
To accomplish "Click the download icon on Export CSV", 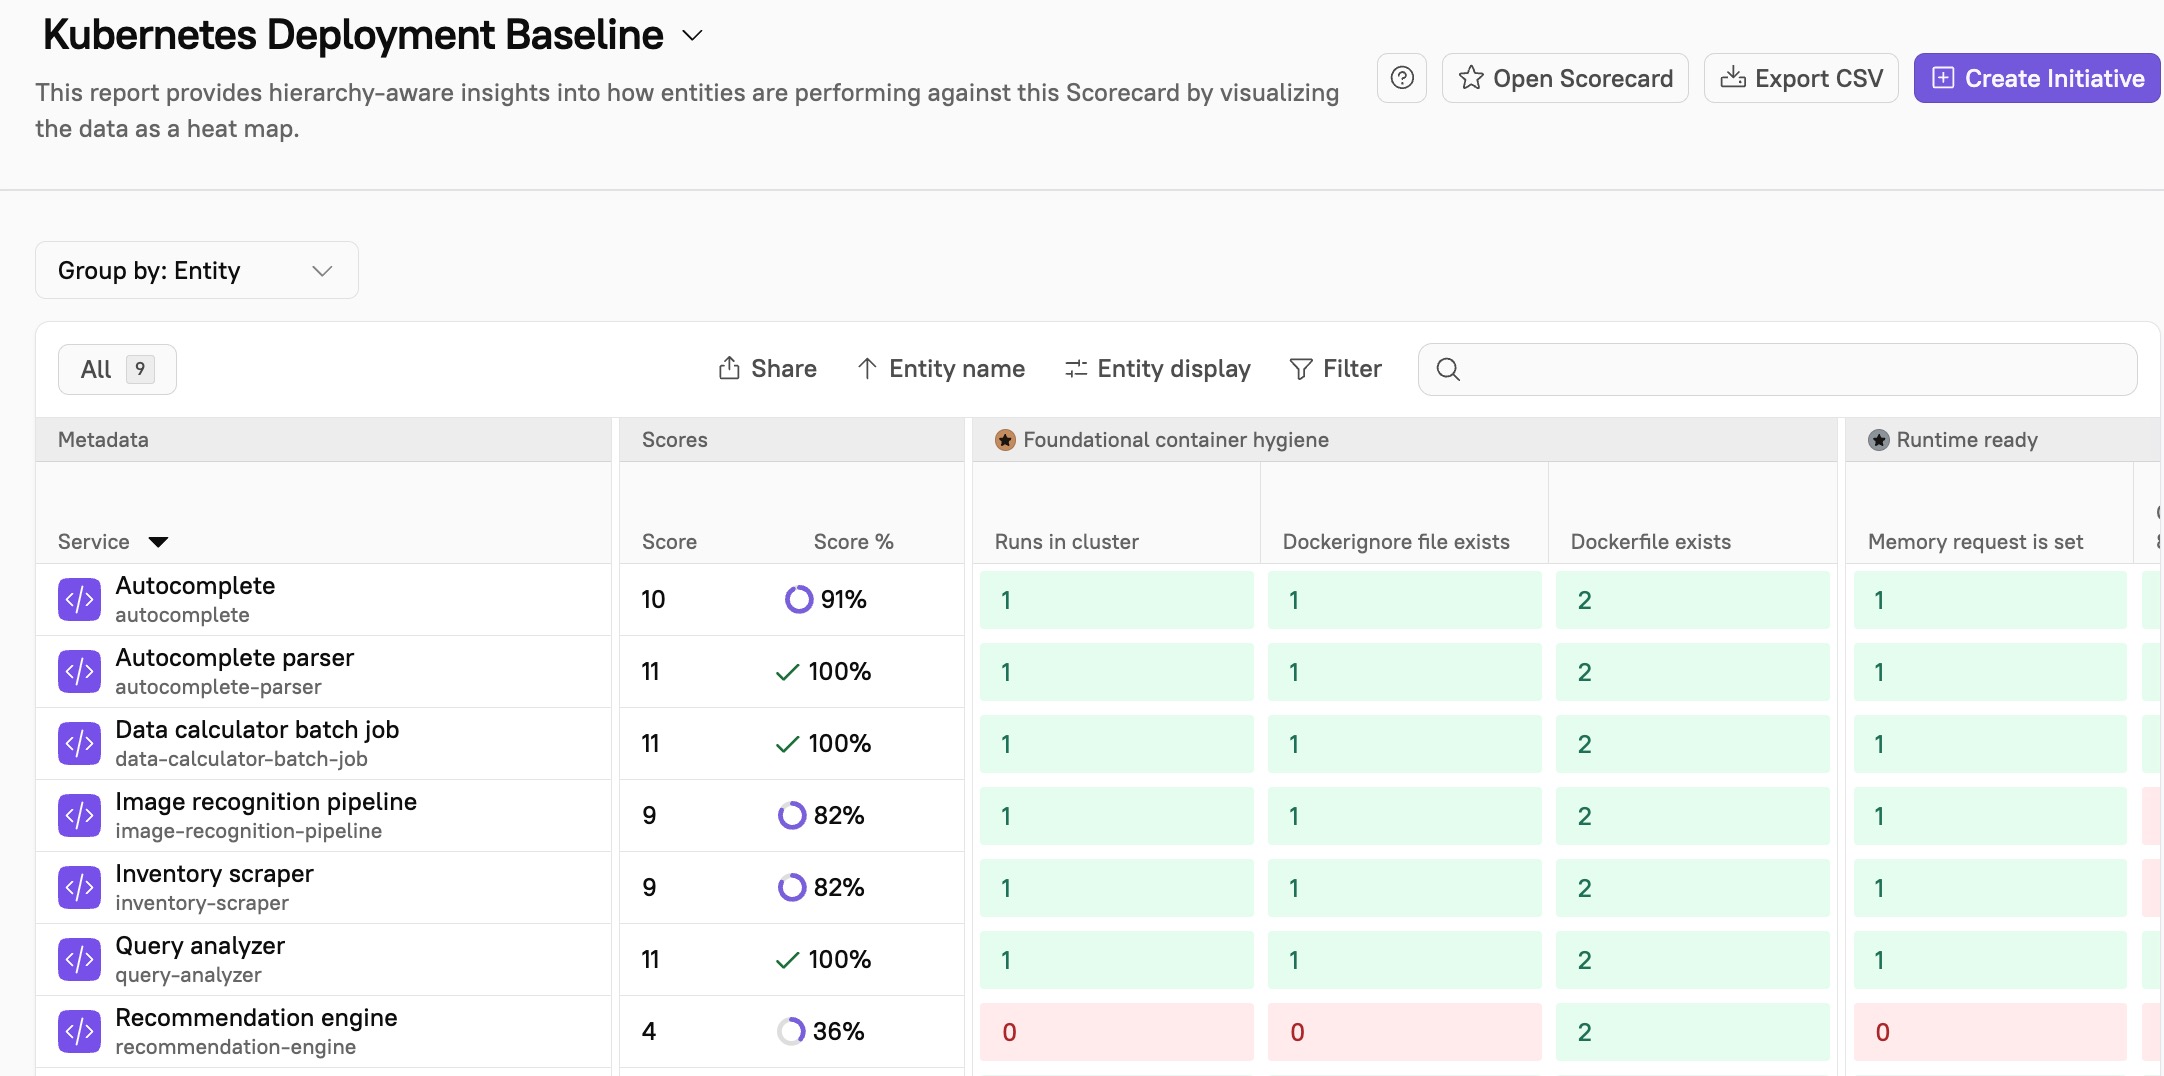I will pos(1733,78).
